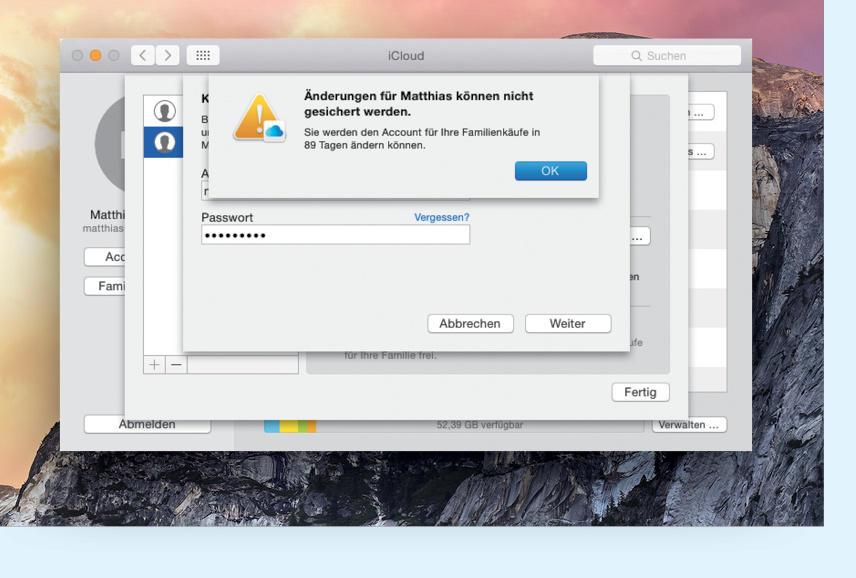Click the iCloud window title
This screenshot has width=856, height=578.
pyautogui.click(x=406, y=56)
